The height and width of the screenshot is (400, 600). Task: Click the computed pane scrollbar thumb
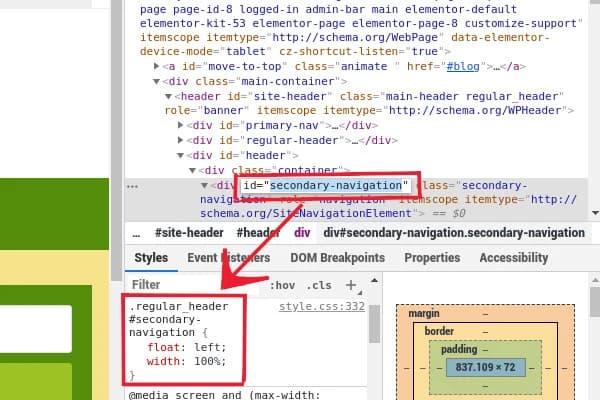(595, 302)
